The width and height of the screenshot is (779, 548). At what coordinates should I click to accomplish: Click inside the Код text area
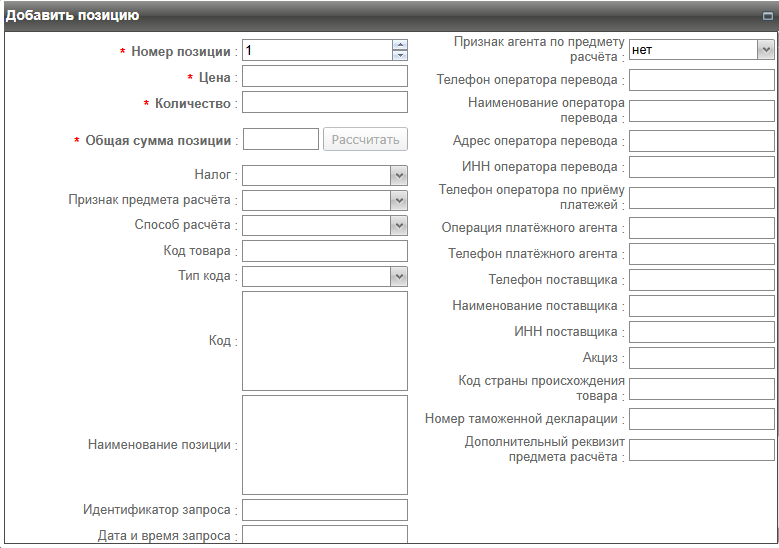(325, 340)
